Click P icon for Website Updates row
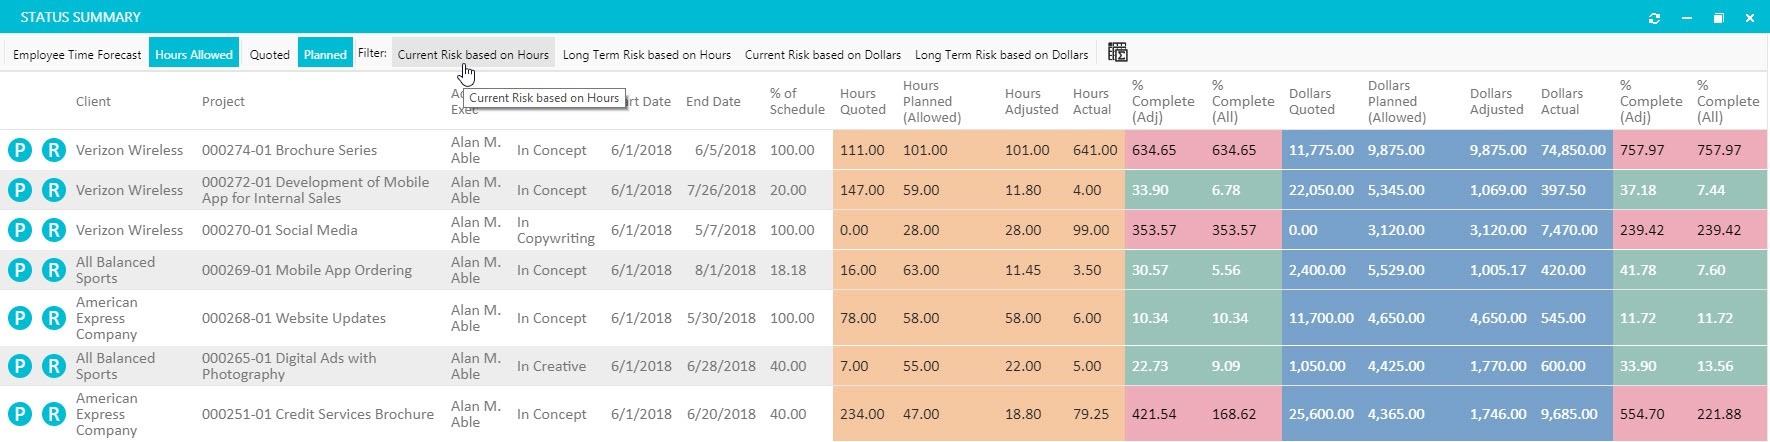This screenshot has width=1770, height=442. point(19,318)
